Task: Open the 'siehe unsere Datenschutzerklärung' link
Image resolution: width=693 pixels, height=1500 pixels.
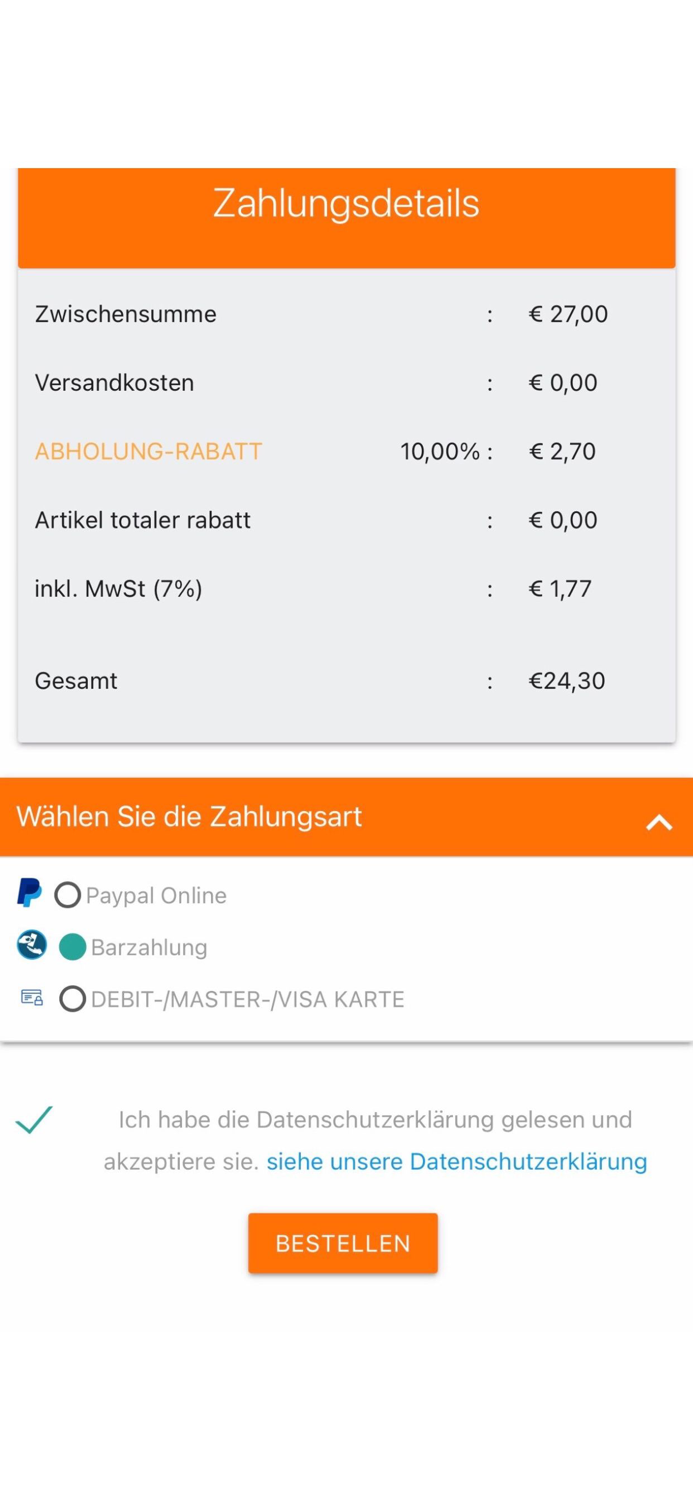Action: pos(456,1162)
